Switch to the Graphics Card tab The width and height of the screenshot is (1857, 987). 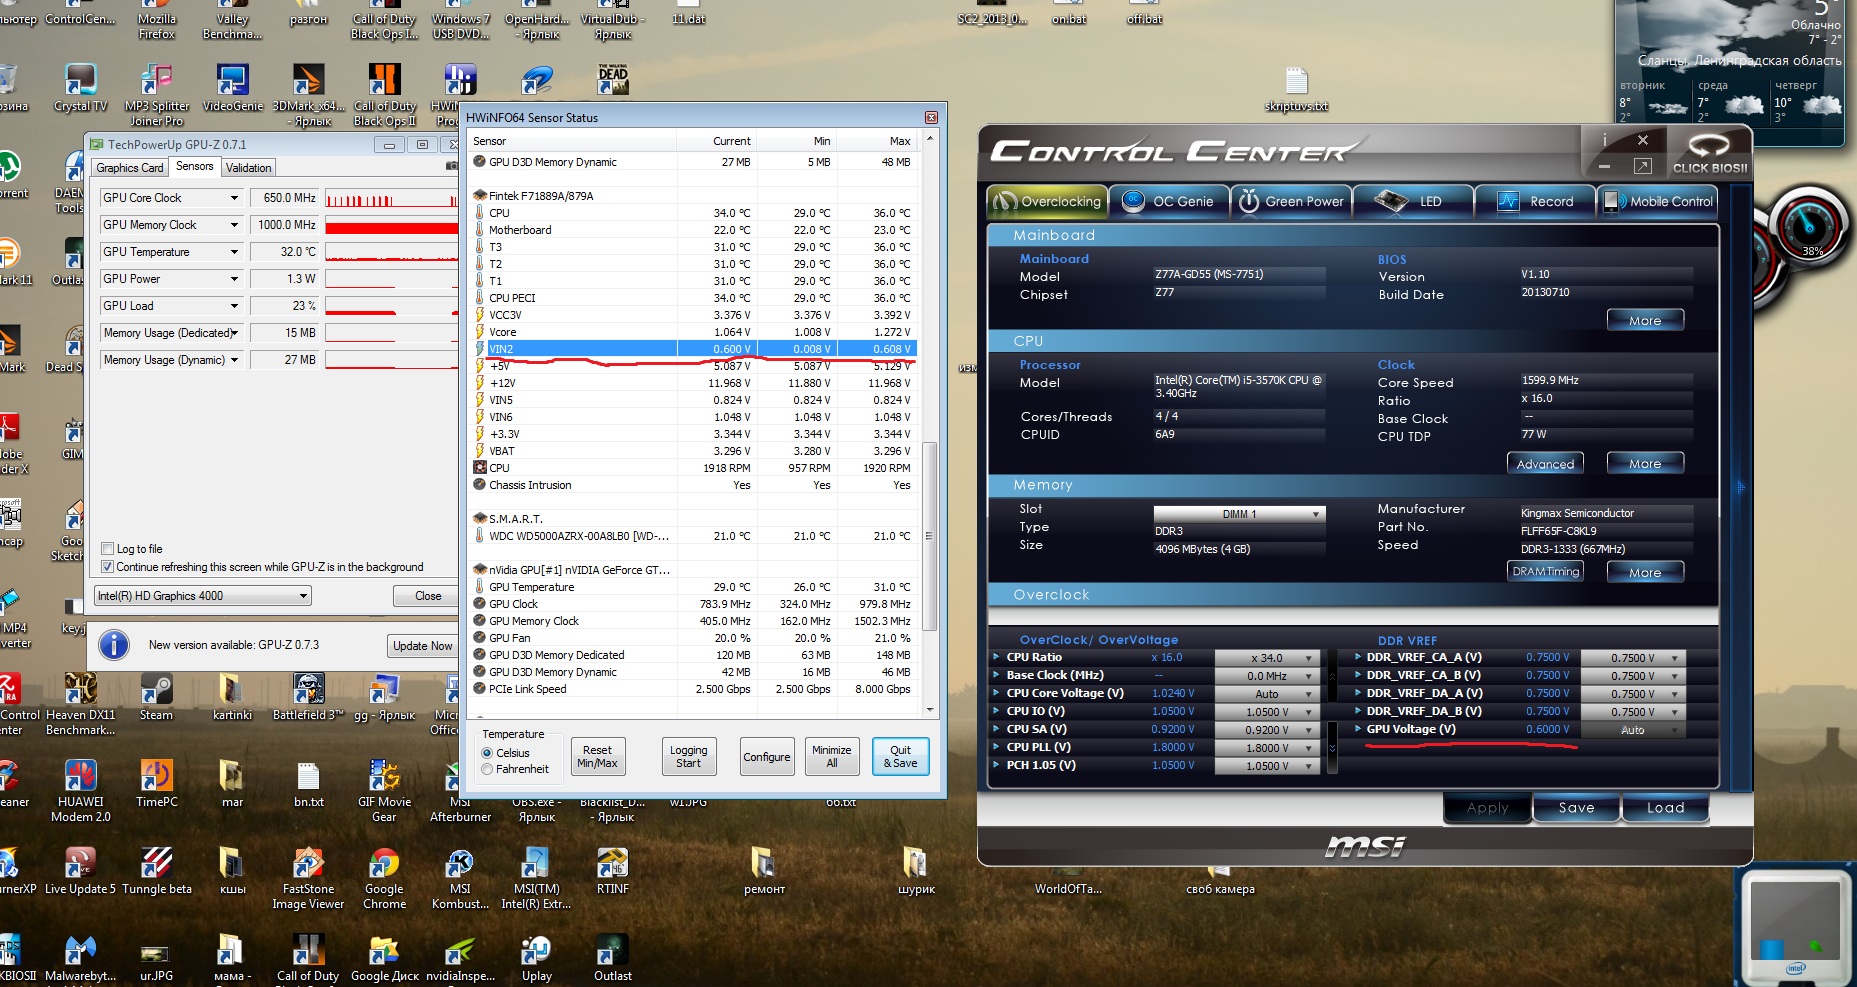coord(129,168)
